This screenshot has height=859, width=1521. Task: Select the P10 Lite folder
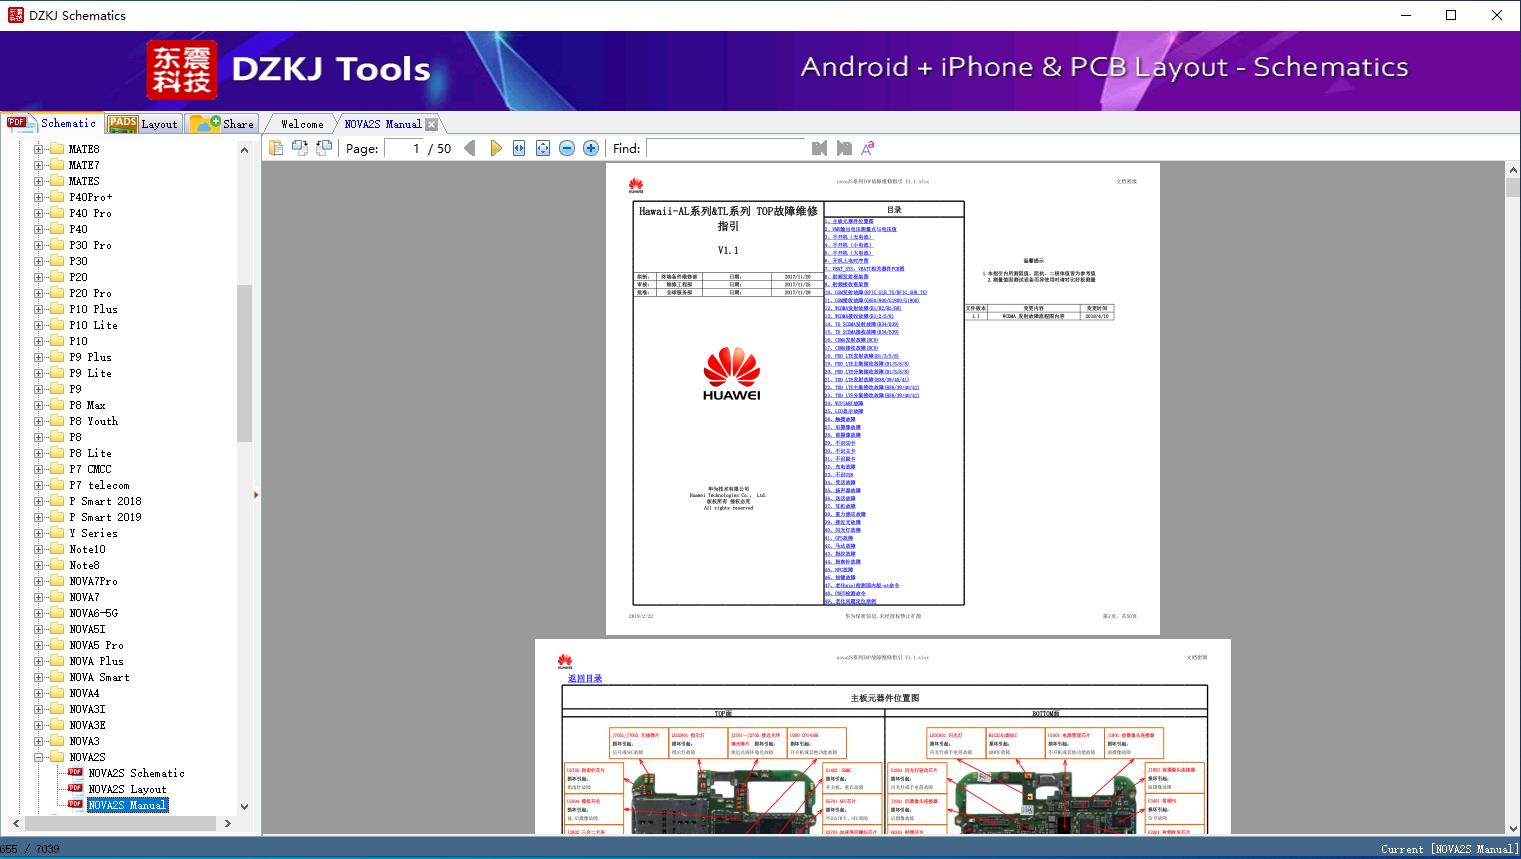pos(93,325)
